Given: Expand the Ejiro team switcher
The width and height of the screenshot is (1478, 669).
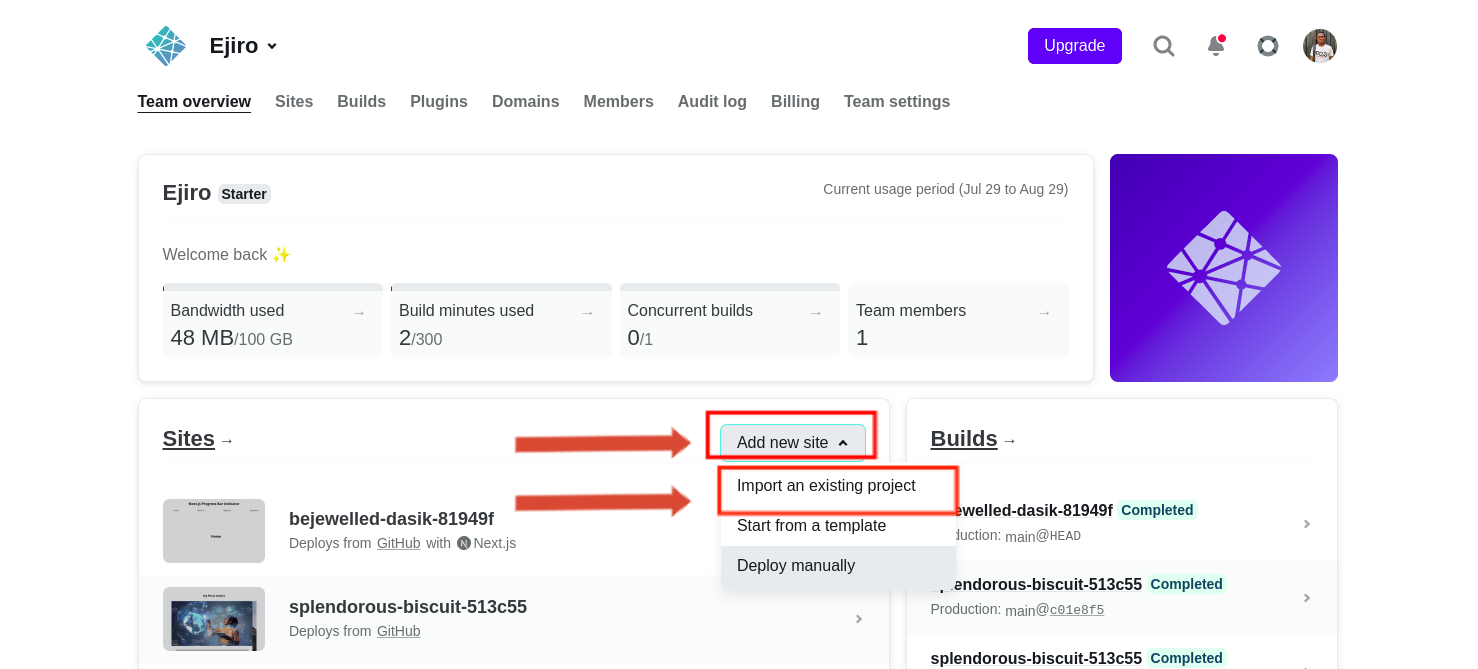Looking at the screenshot, I should click(243, 46).
